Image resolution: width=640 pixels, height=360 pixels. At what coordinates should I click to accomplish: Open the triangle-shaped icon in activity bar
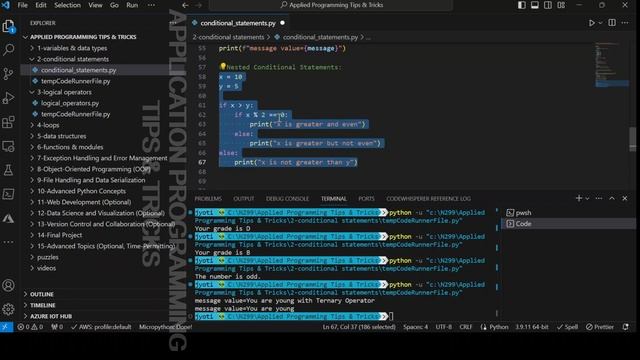(8, 219)
